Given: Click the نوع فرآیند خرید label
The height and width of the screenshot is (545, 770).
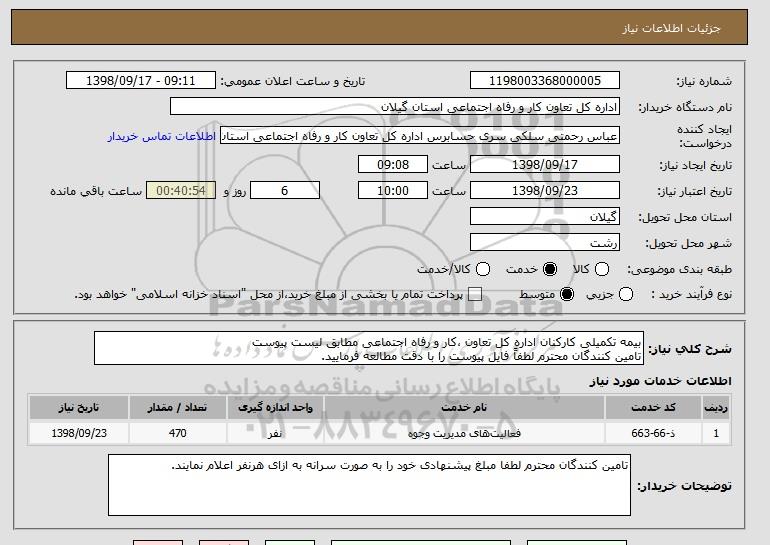Looking at the screenshot, I should pos(691,294).
